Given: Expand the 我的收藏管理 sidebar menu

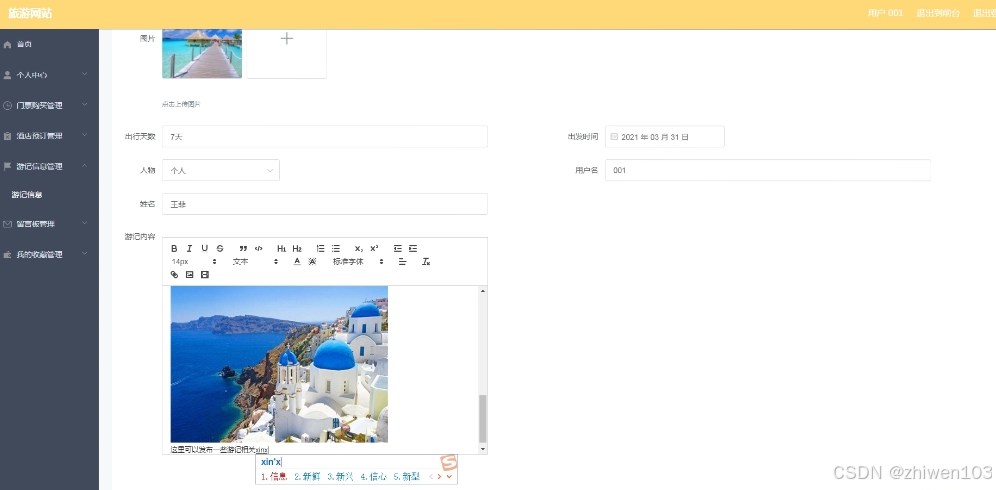Looking at the screenshot, I should 50,255.
